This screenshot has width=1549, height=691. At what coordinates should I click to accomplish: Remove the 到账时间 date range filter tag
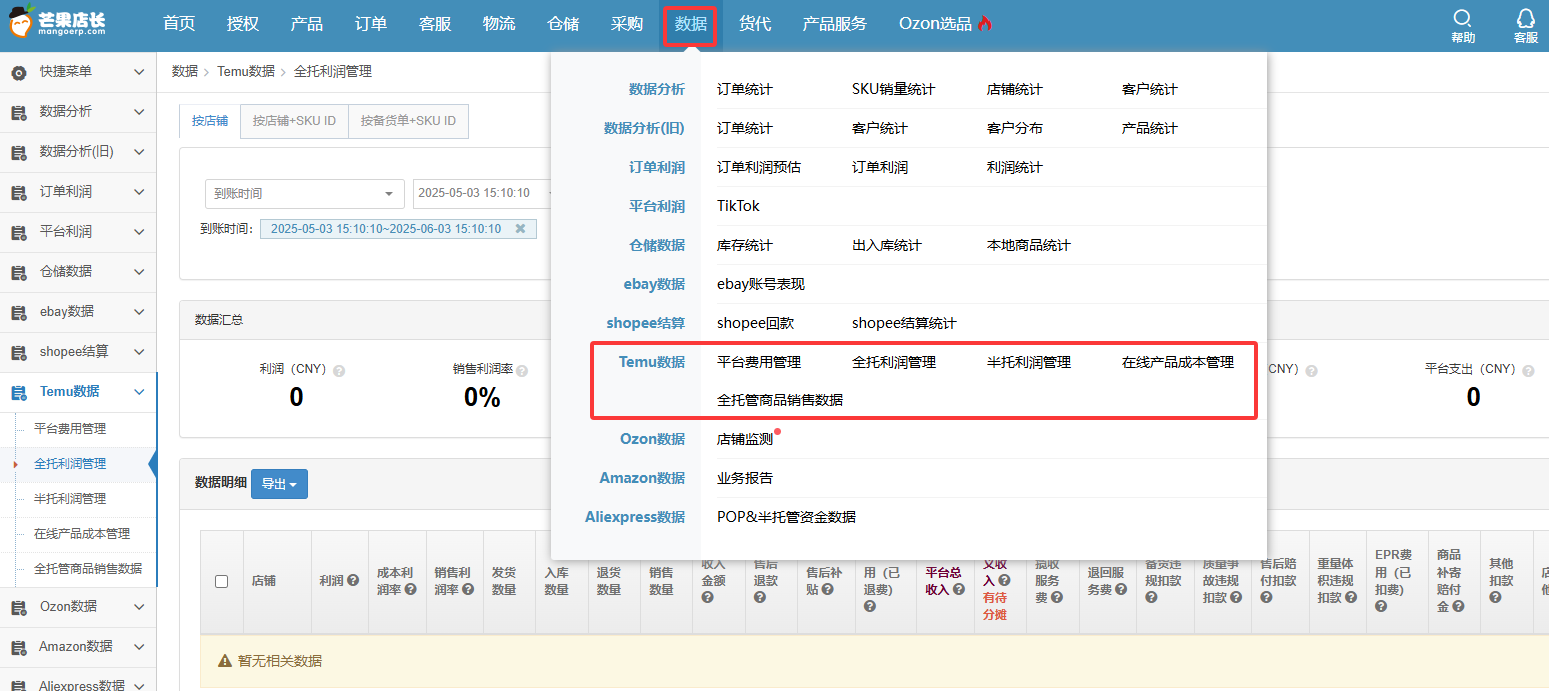[520, 229]
